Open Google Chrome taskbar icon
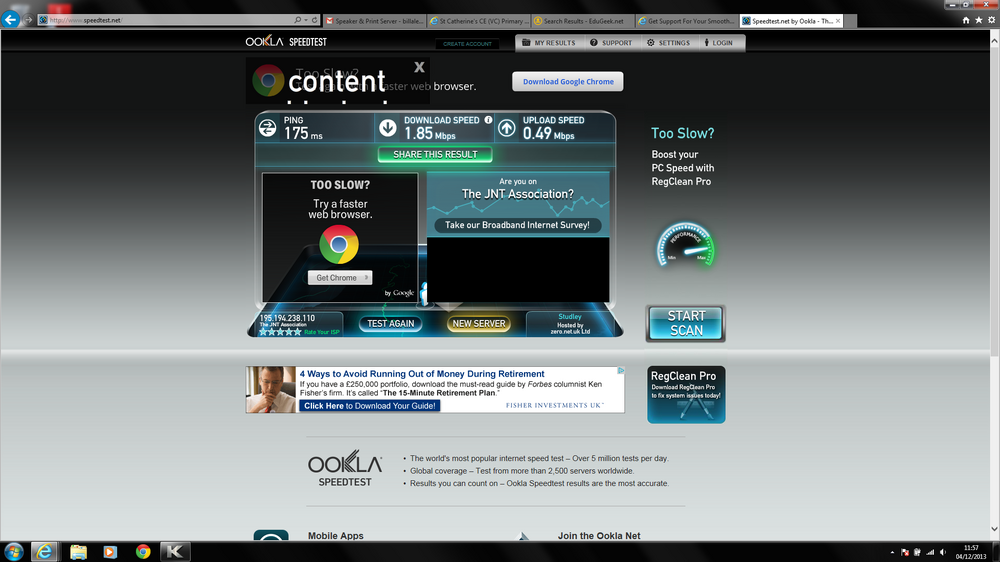The width and height of the screenshot is (1000, 562). (143, 551)
